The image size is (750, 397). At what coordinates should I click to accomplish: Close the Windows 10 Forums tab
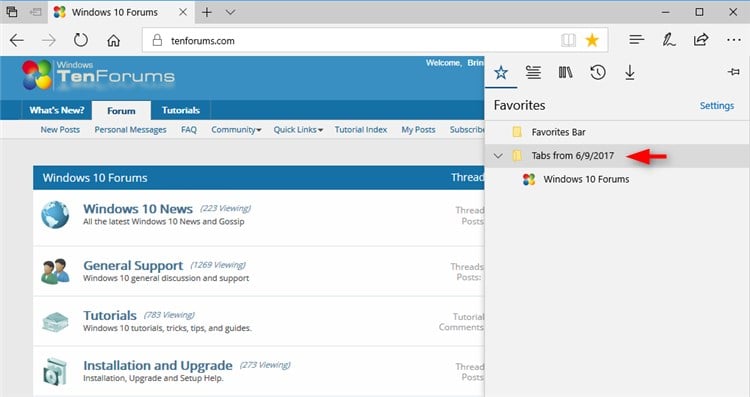point(183,12)
